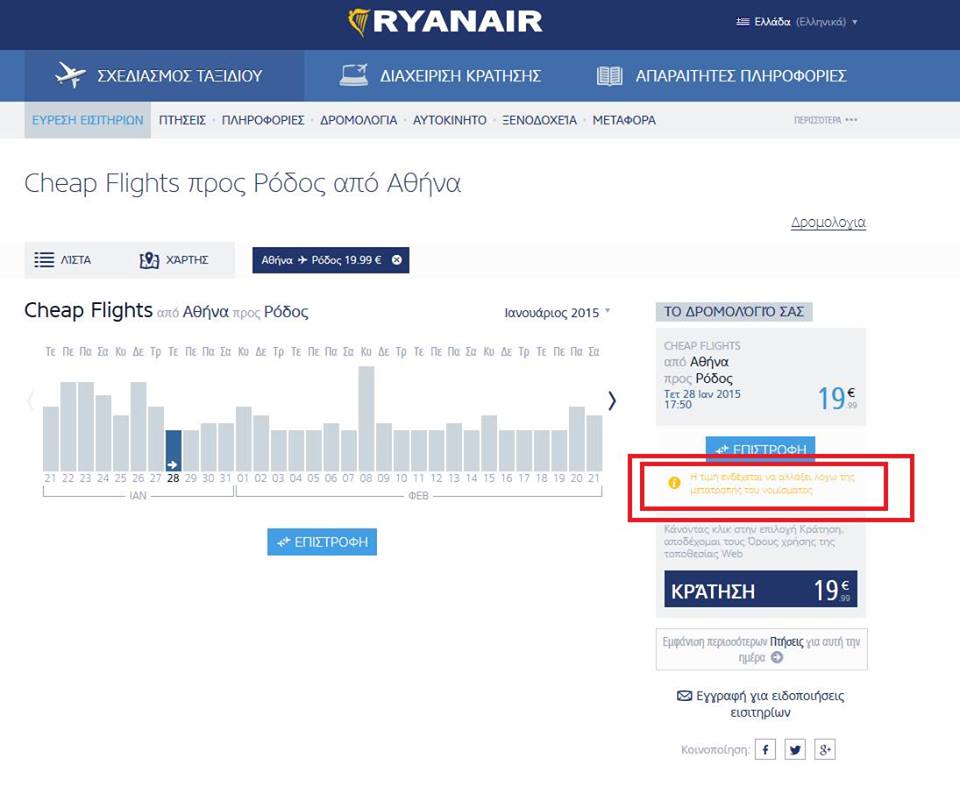
Task: Click the yellow info icon beside the price warning
Action: point(674,483)
